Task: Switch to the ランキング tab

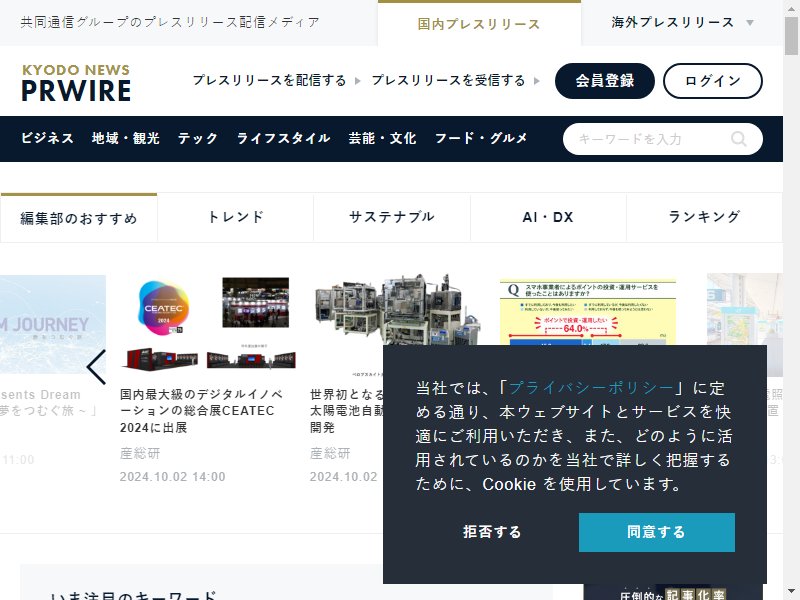Action: click(x=704, y=217)
